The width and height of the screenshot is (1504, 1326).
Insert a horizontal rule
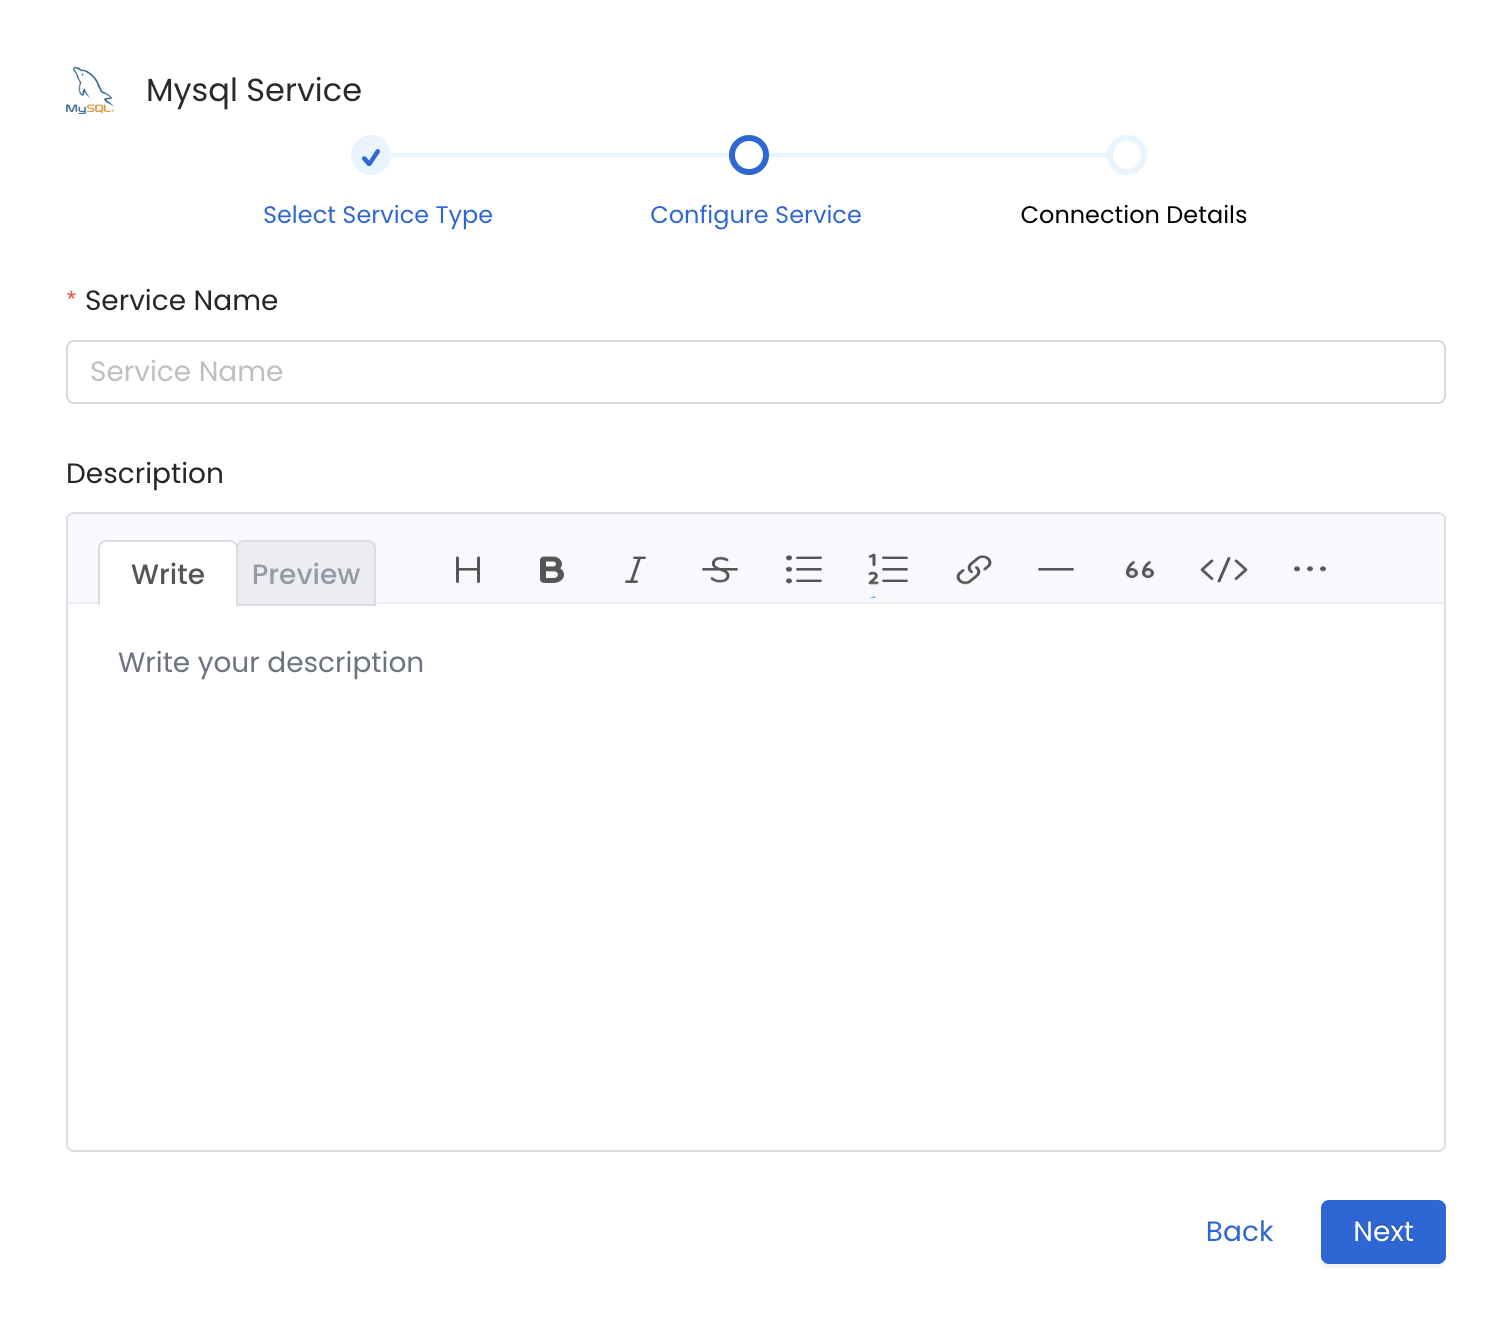pyautogui.click(x=1055, y=571)
